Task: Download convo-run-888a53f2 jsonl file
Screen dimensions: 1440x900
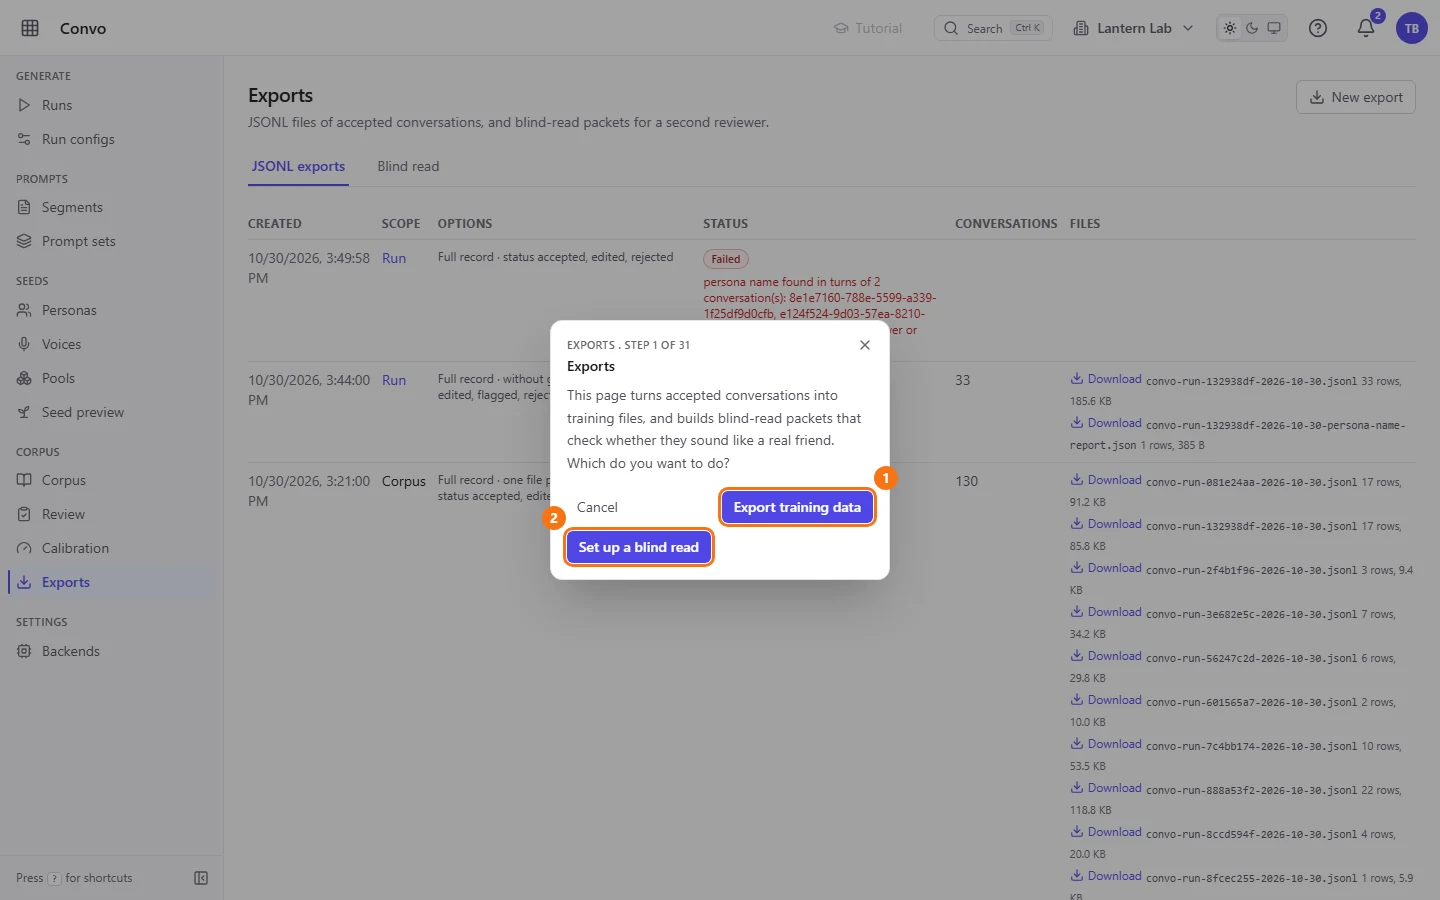Action: (1106, 788)
